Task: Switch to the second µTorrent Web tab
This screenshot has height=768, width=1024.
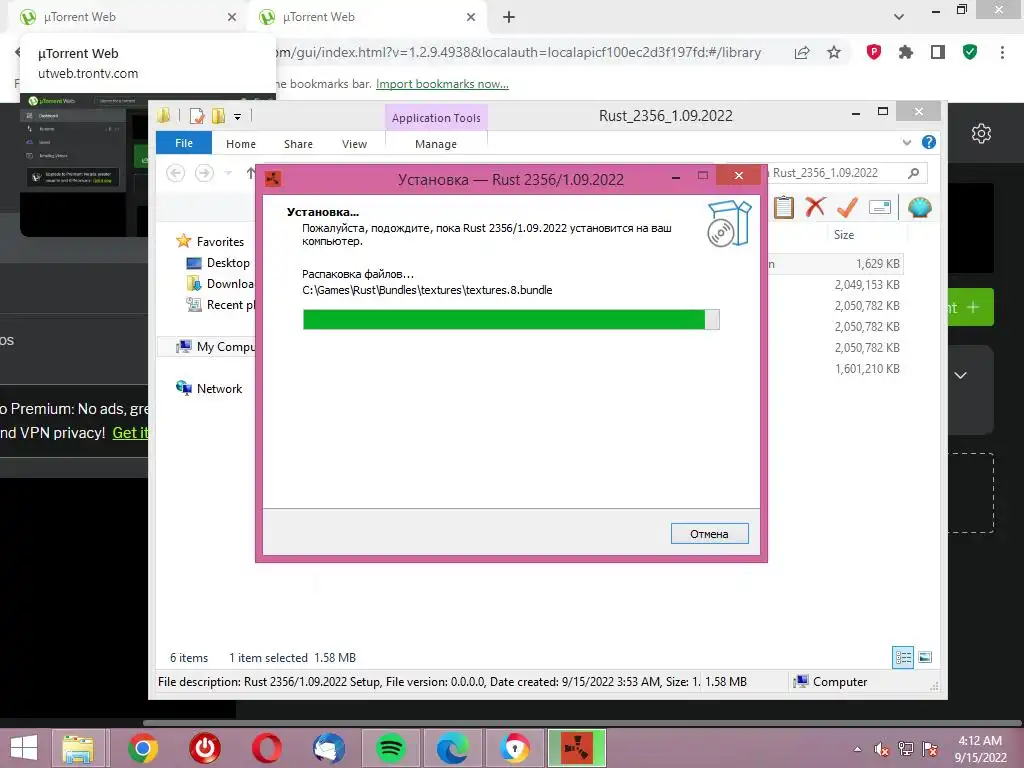Action: coord(367,17)
